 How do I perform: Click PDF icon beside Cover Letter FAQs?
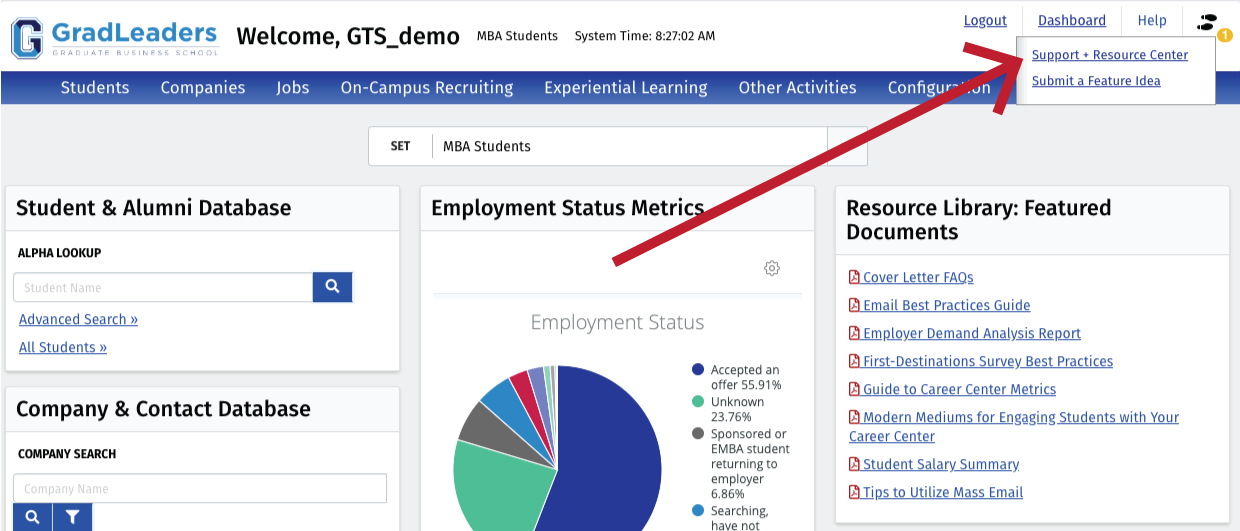pos(854,277)
